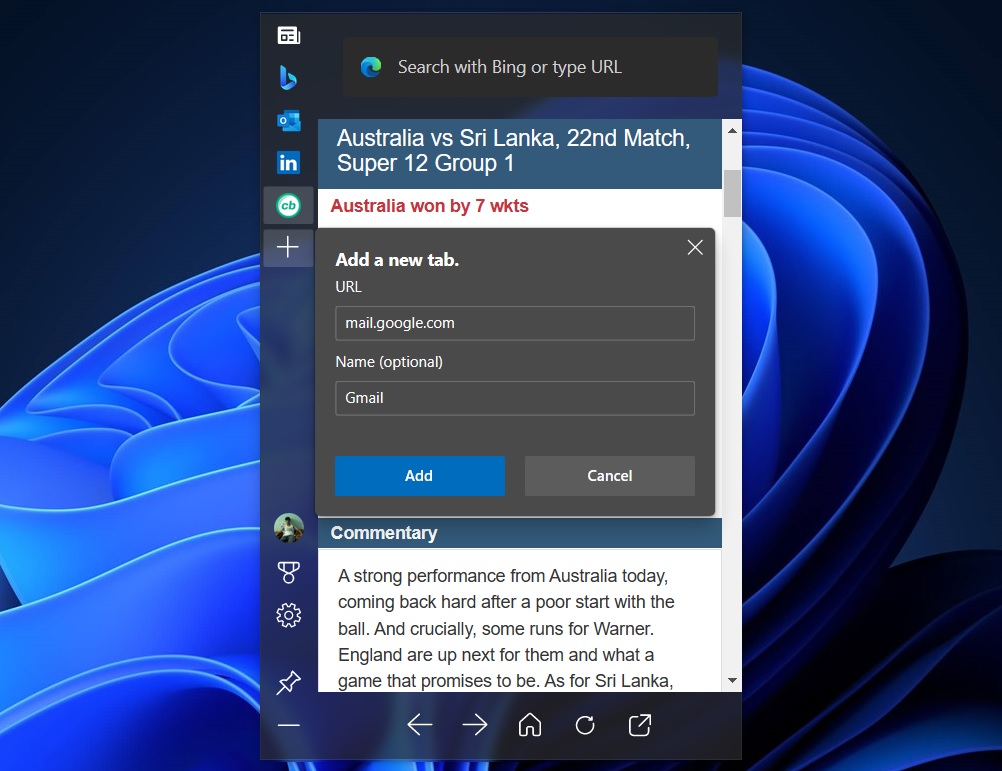Open the news feed sidebar tab
The height and width of the screenshot is (771, 1002).
coord(288,34)
